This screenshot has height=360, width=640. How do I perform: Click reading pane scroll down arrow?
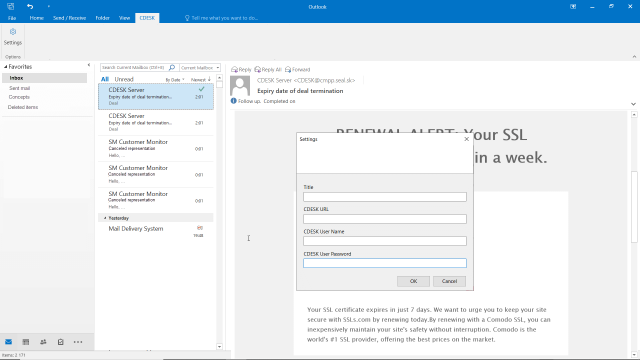(634, 355)
